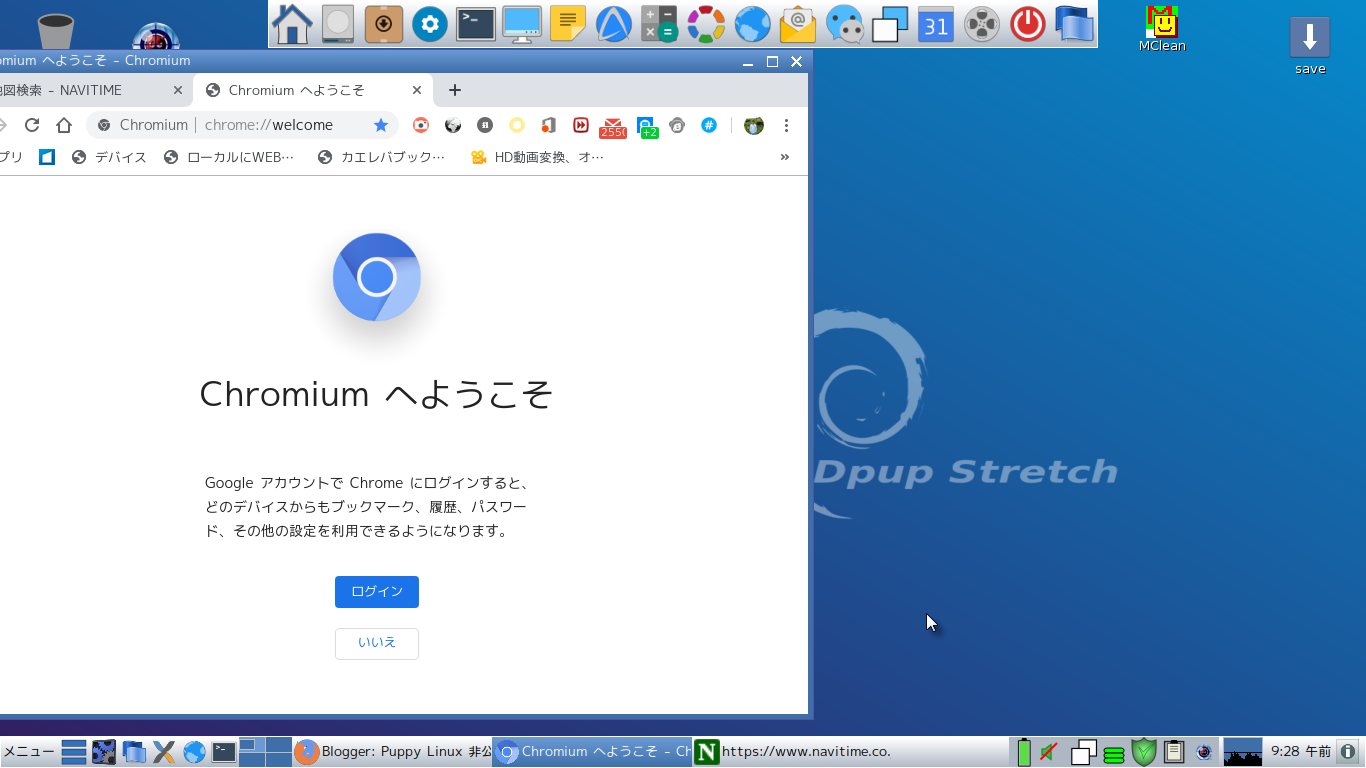
Task: Open the ローカルにWEB bookmark
Action: 229,157
